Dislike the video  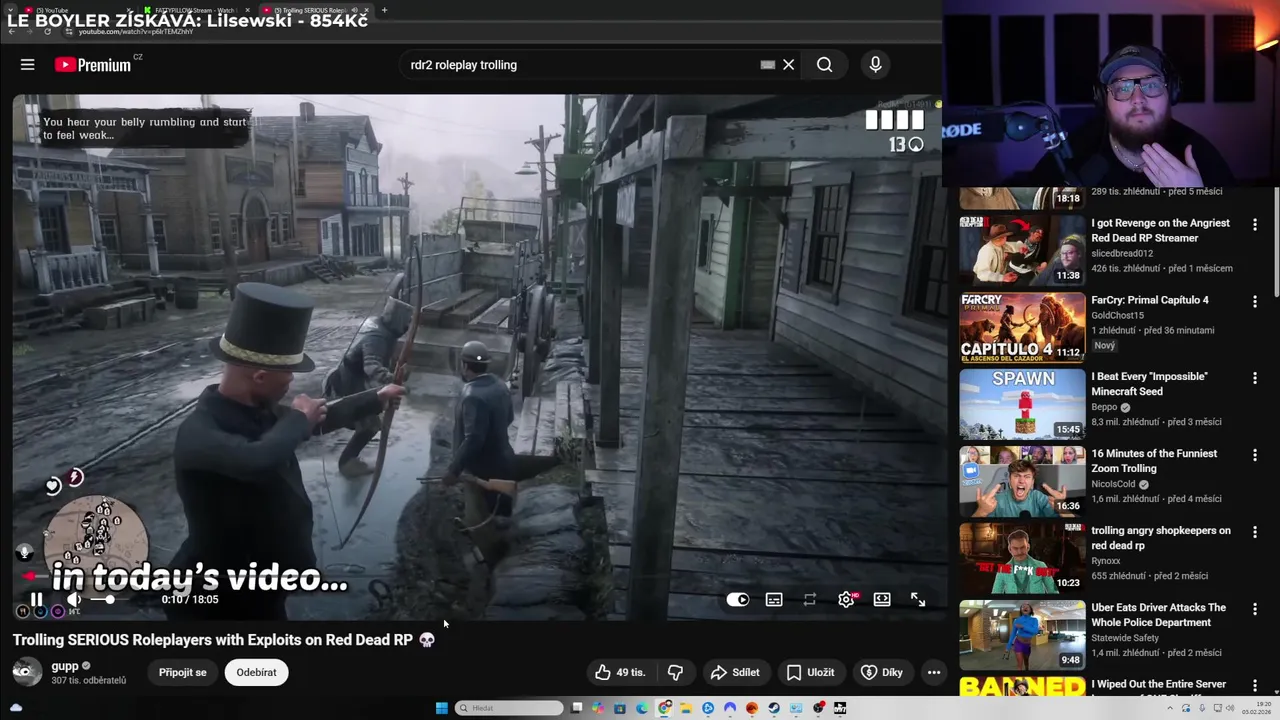[675, 672]
